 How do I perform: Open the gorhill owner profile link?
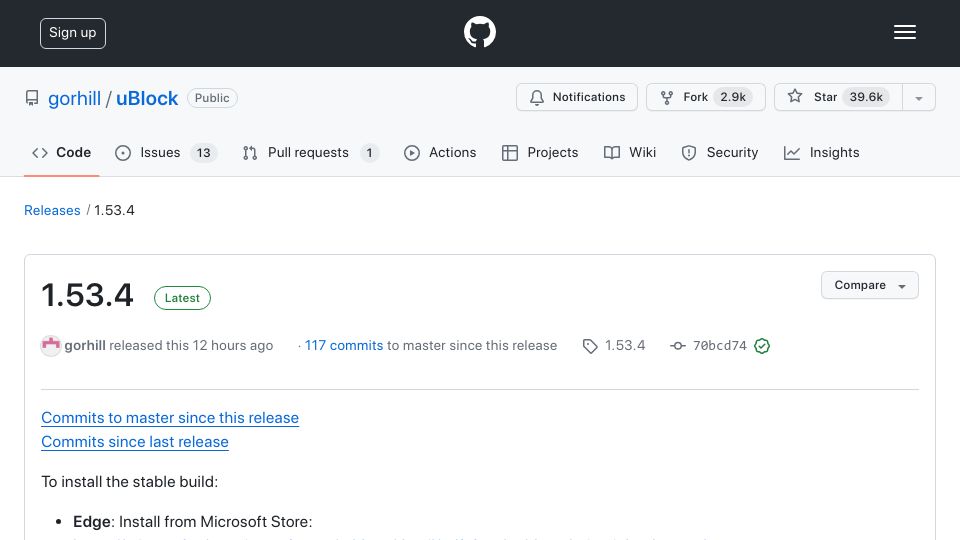click(74, 98)
